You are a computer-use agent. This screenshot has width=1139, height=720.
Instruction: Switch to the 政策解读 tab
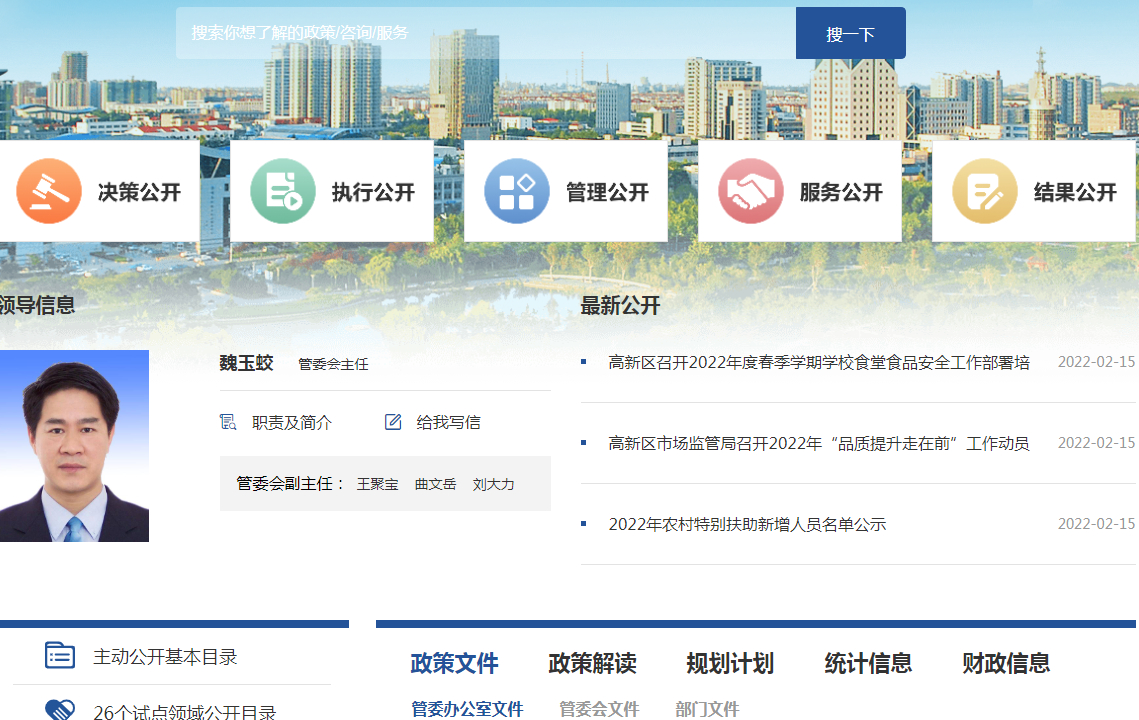[593, 663]
